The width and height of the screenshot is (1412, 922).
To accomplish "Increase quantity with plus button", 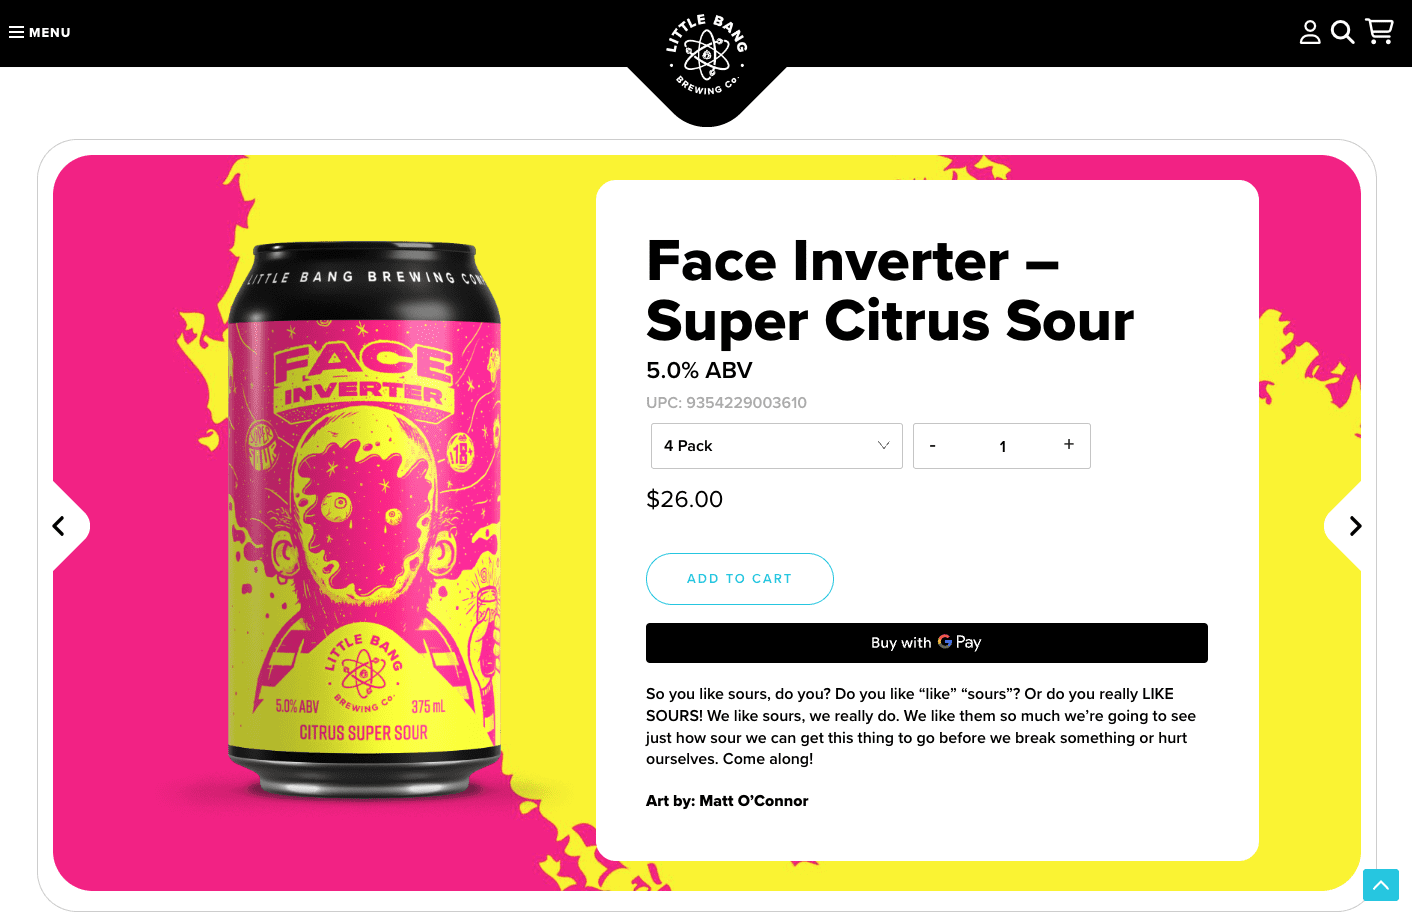I will coord(1069,445).
